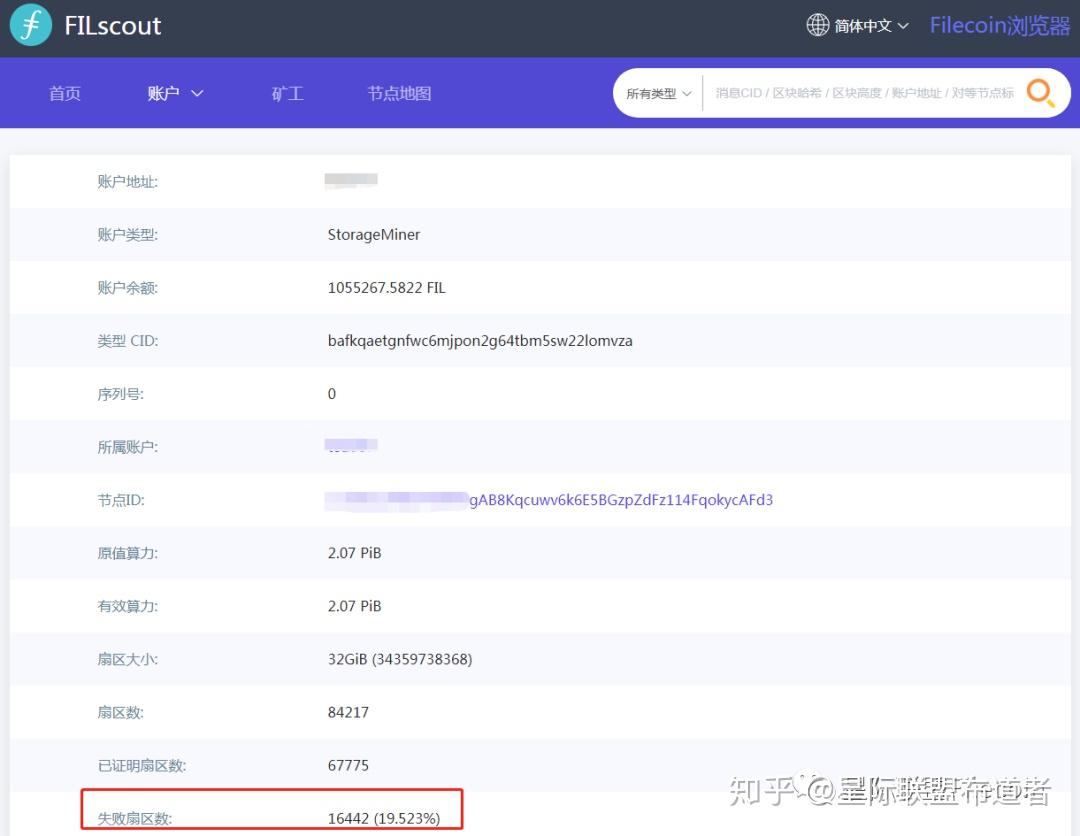Open the 节点地图 node map page
Screen dimensions: 1080x836
399,93
